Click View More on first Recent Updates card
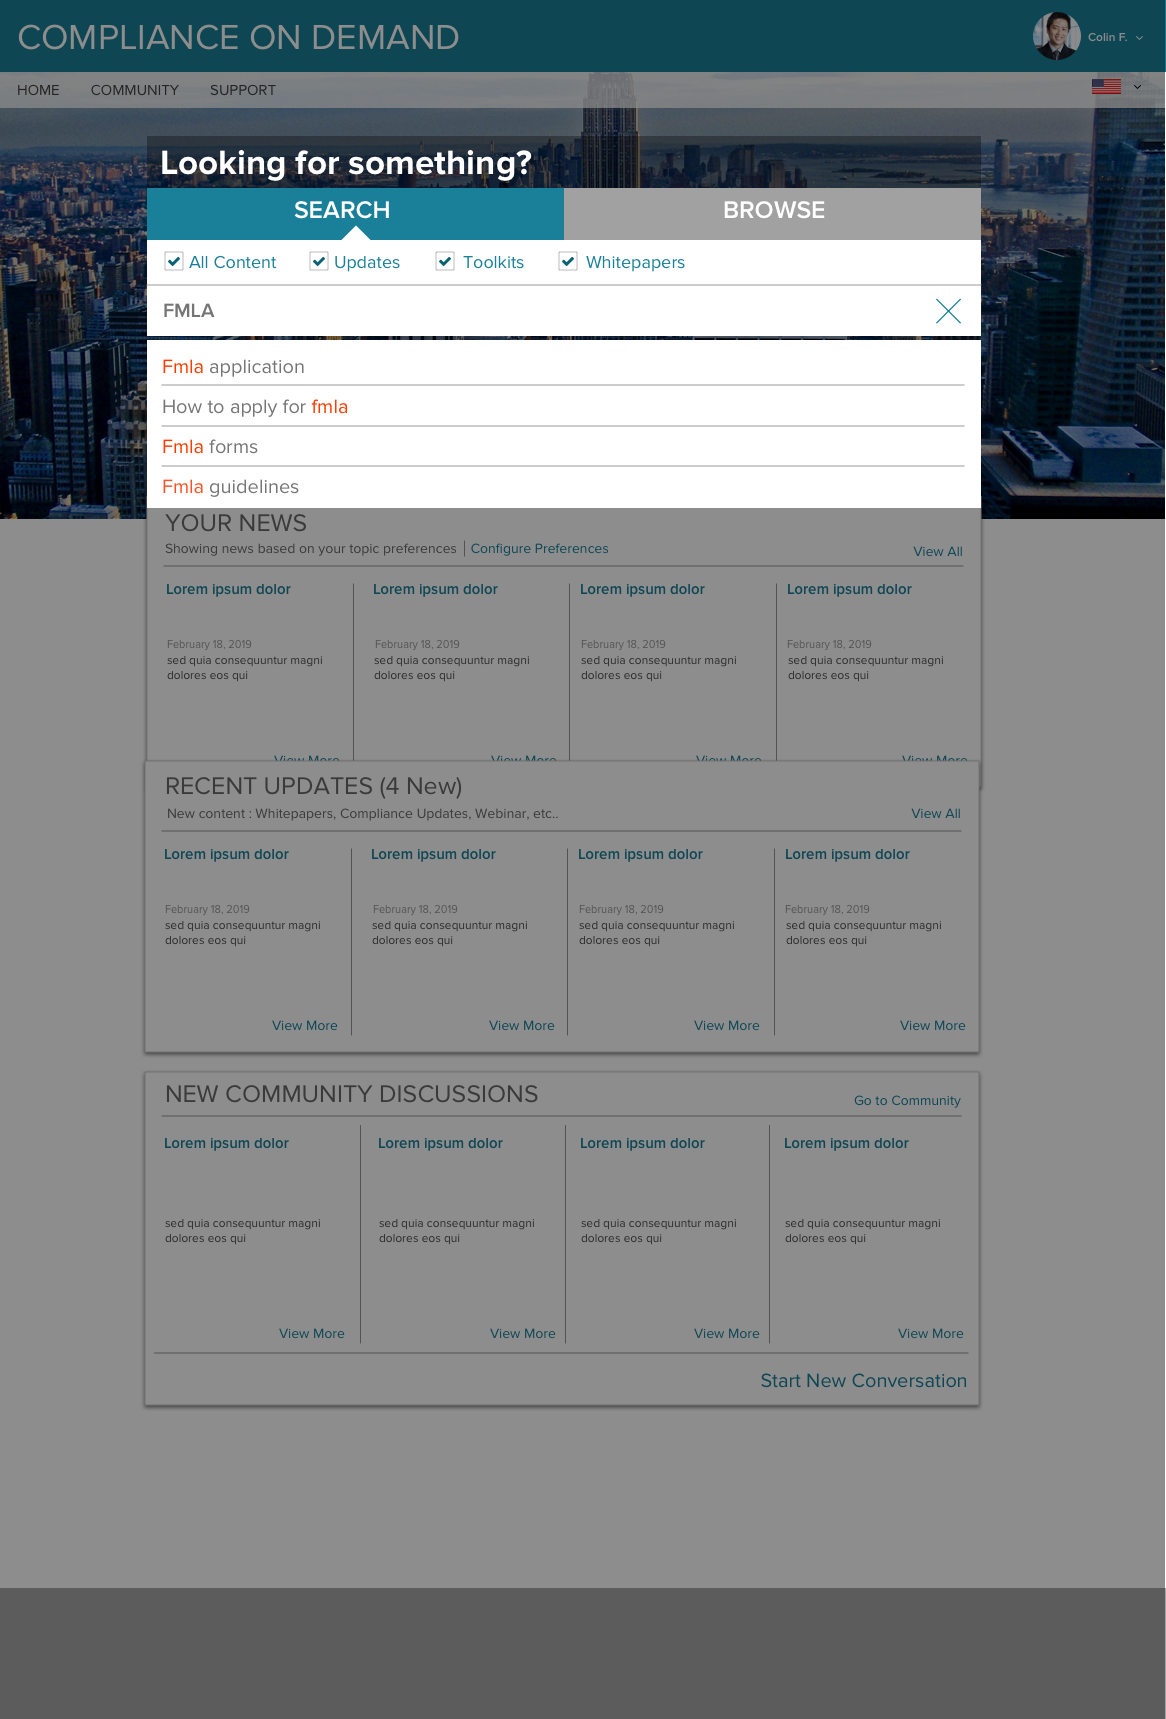This screenshot has height=1719, width=1166. (x=305, y=1025)
